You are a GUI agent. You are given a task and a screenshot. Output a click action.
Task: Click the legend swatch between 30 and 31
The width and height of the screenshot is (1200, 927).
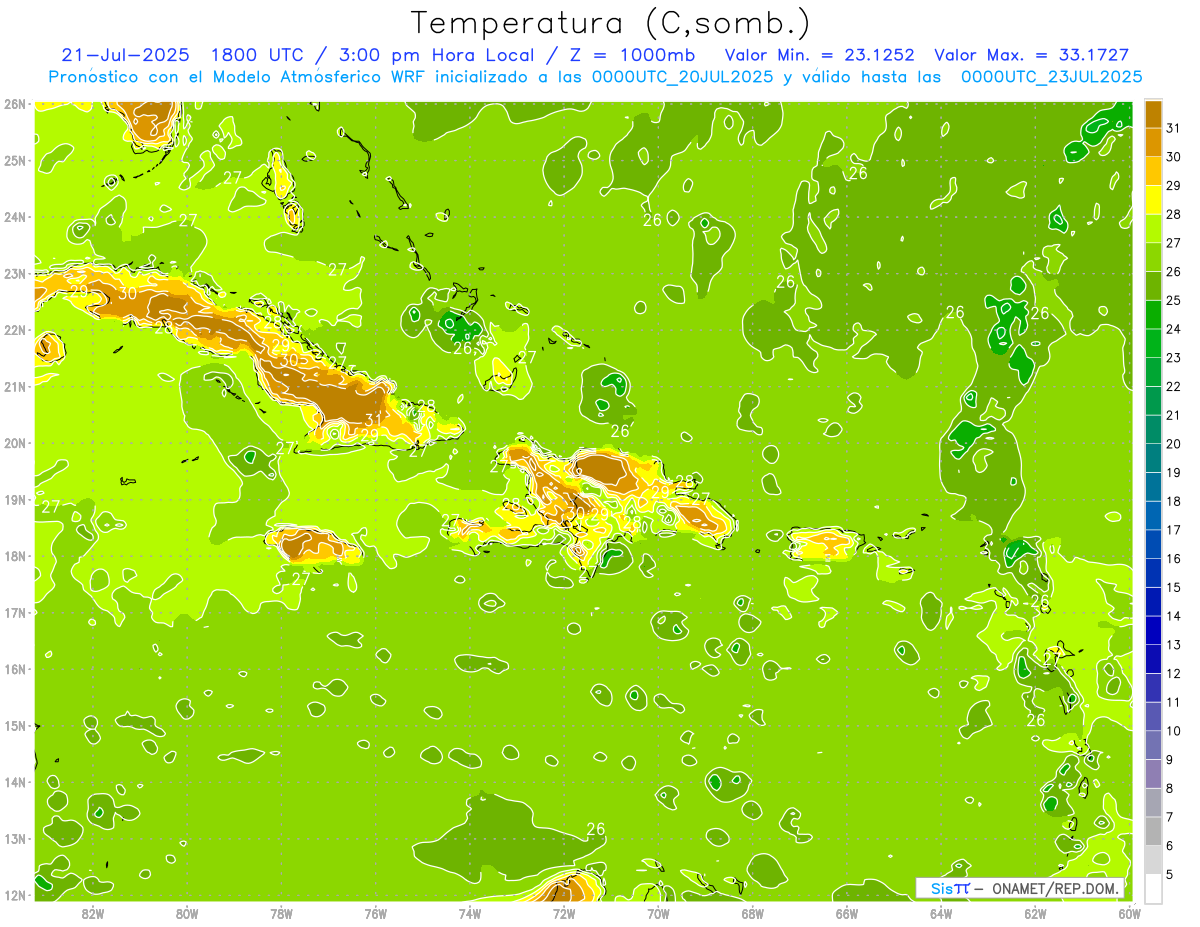pos(1154,142)
